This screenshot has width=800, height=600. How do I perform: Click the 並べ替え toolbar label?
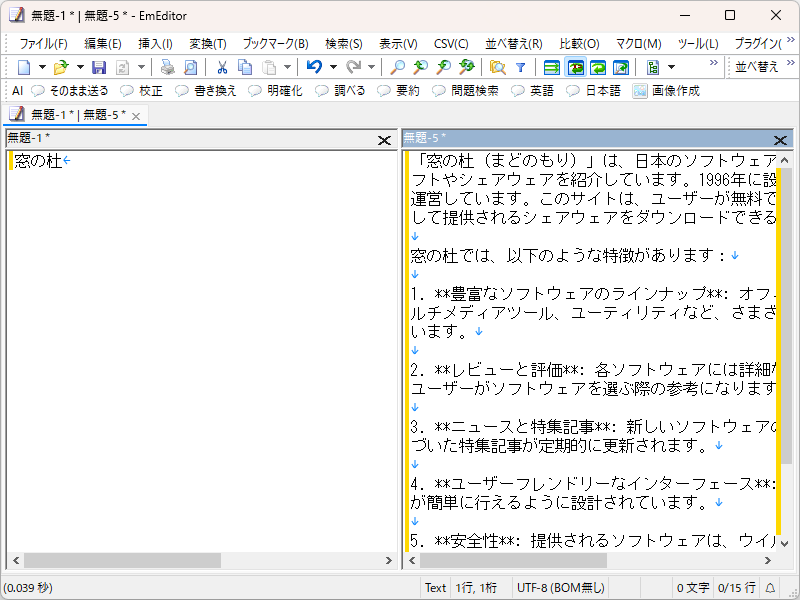click(757, 67)
